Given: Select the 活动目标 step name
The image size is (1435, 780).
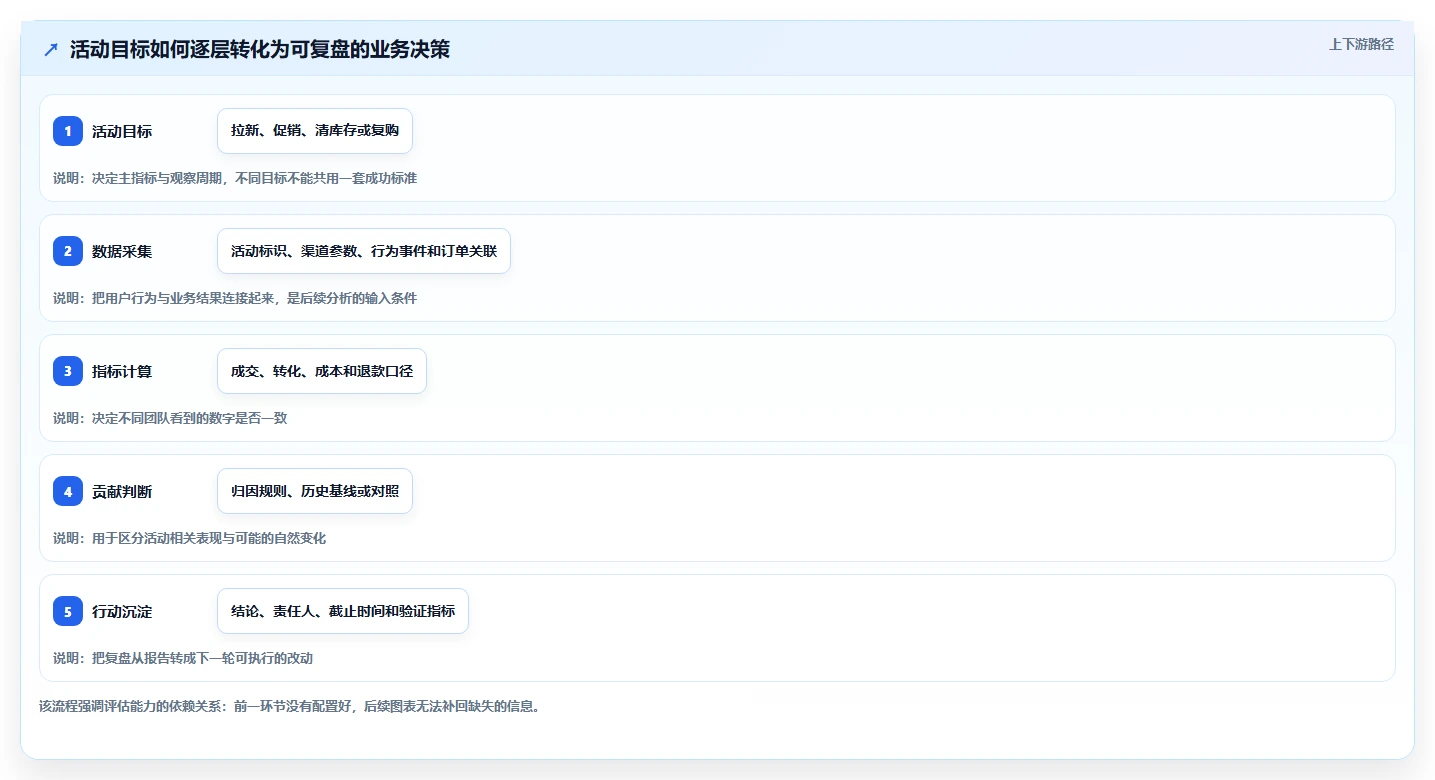Looking at the screenshot, I should [122, 131].
